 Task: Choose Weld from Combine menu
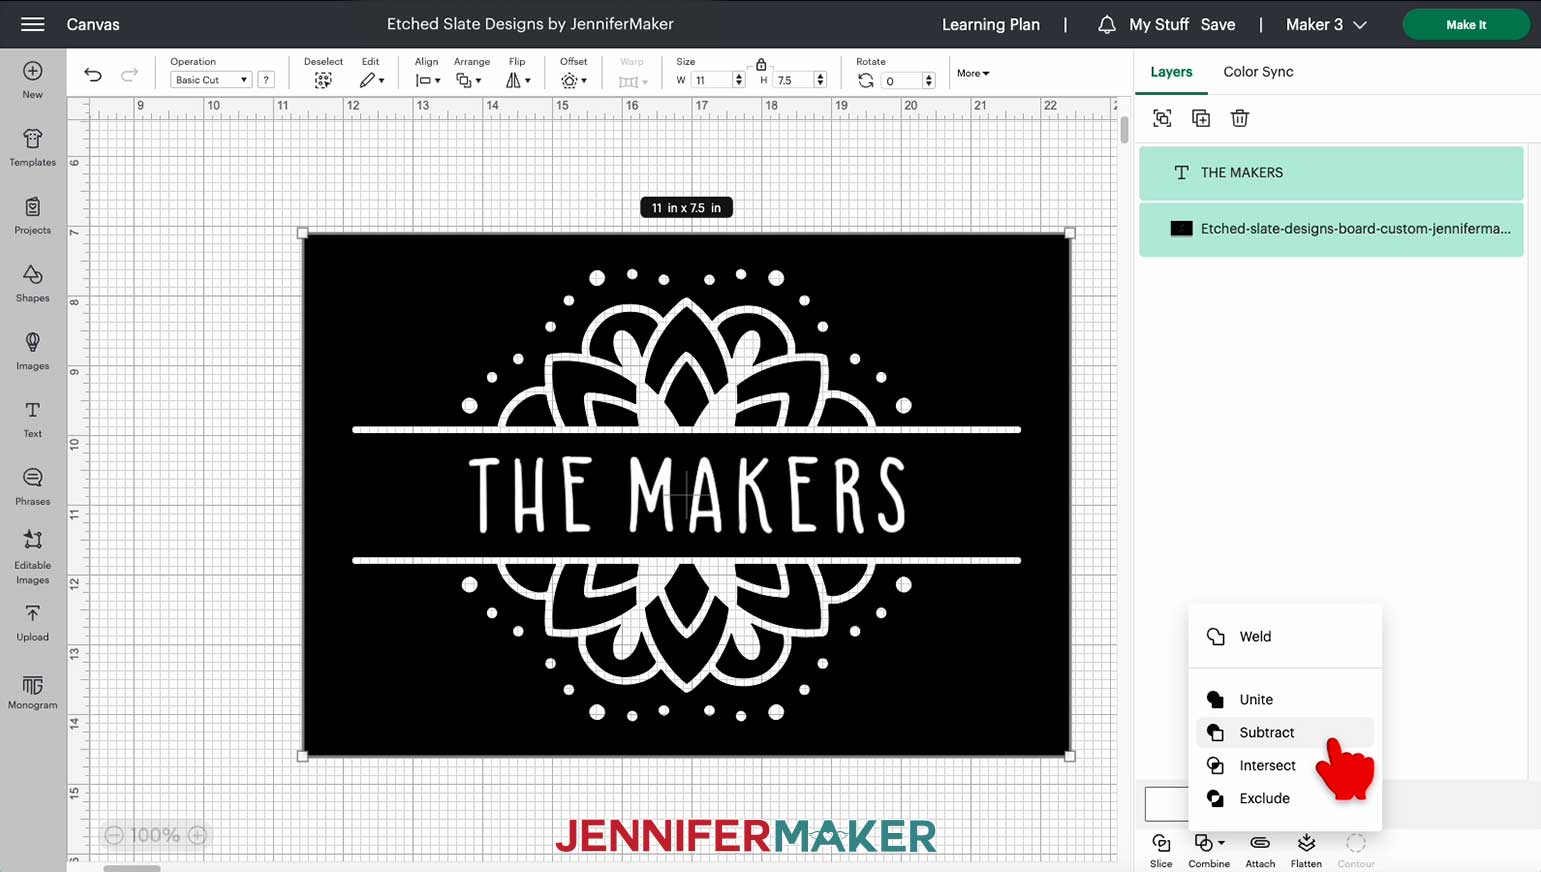tap(1285, 637)
